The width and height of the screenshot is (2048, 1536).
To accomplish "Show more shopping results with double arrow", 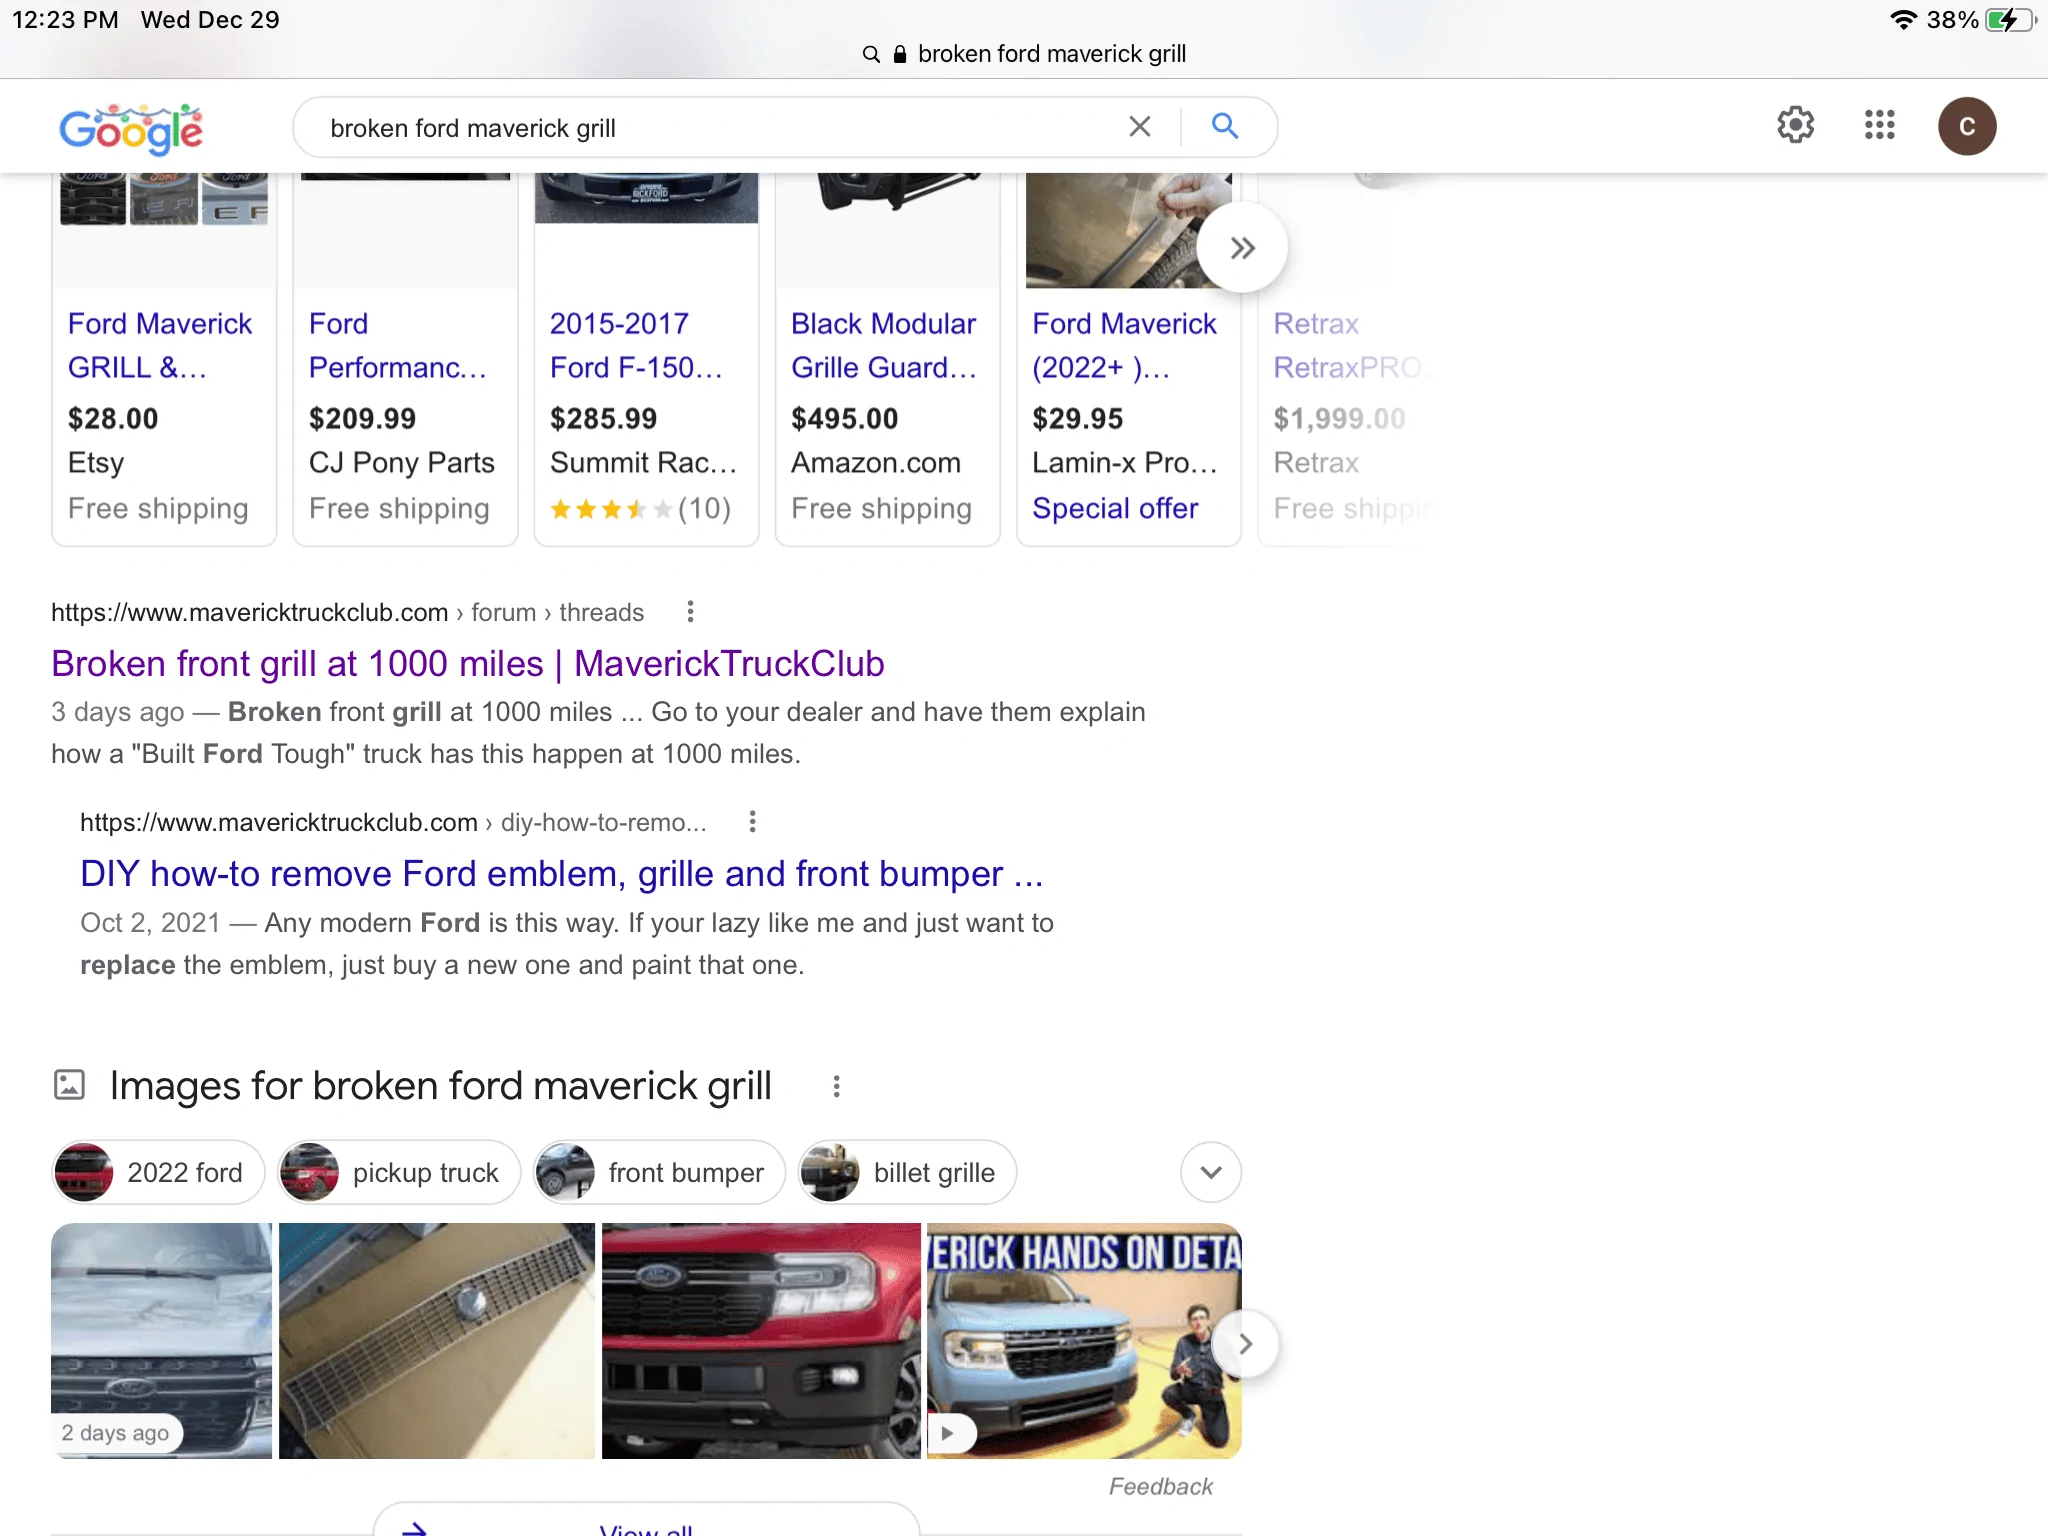I will point(1242,248).
